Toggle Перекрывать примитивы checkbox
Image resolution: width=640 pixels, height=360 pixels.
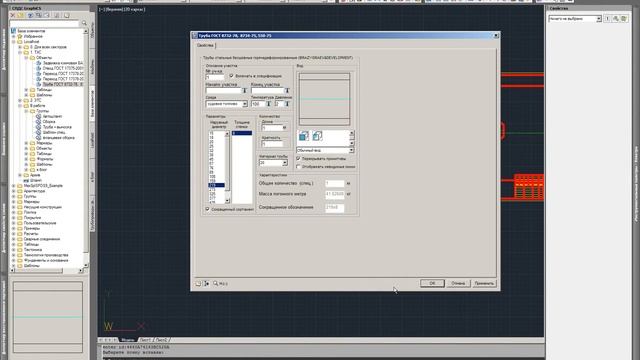(x=298, y=158)
